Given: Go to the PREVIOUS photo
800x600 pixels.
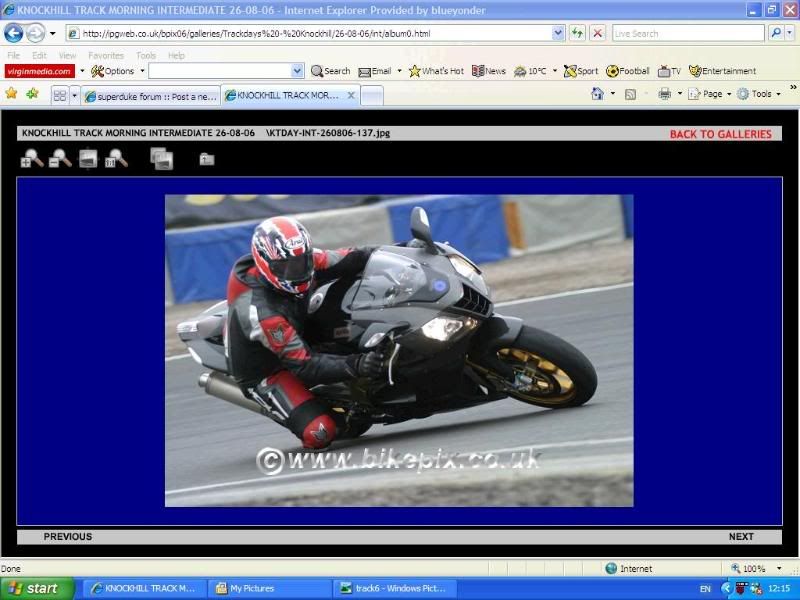Looking at the screenshot, I should (67, 537).
